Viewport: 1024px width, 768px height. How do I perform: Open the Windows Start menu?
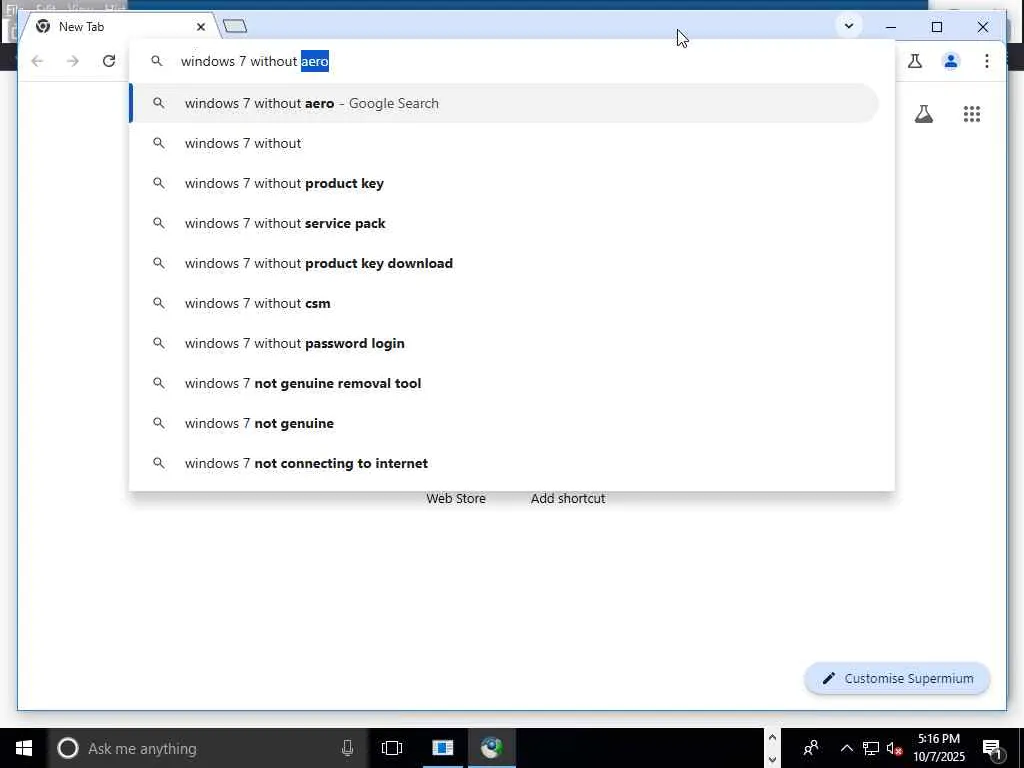pos(24,748)
